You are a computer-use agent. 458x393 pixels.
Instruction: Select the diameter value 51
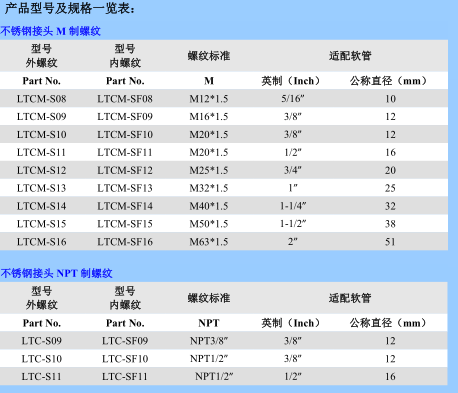(x=390, y=242)
